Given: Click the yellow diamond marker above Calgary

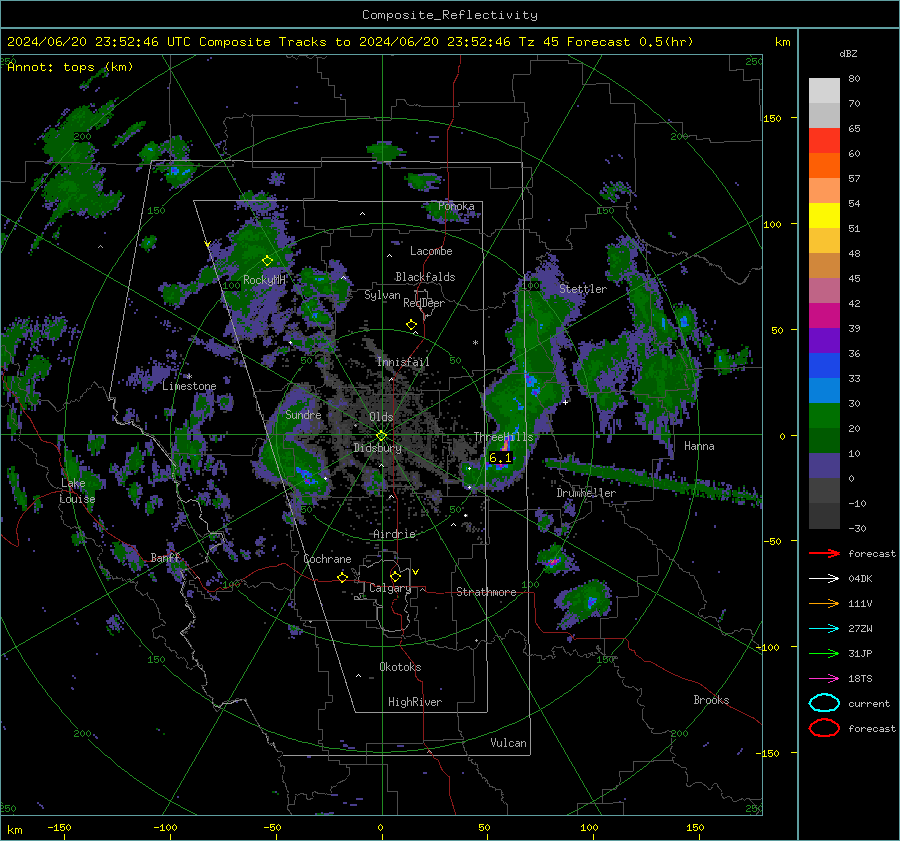Looking at the screenshot, I should (x=395, y=576).
